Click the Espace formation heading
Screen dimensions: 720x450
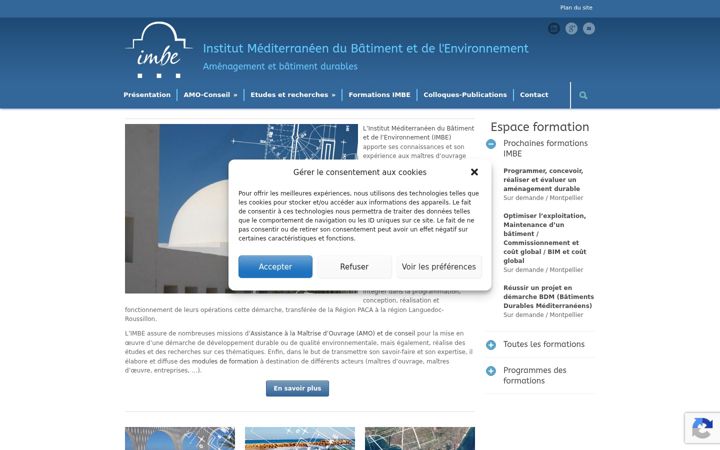point(540,127)
